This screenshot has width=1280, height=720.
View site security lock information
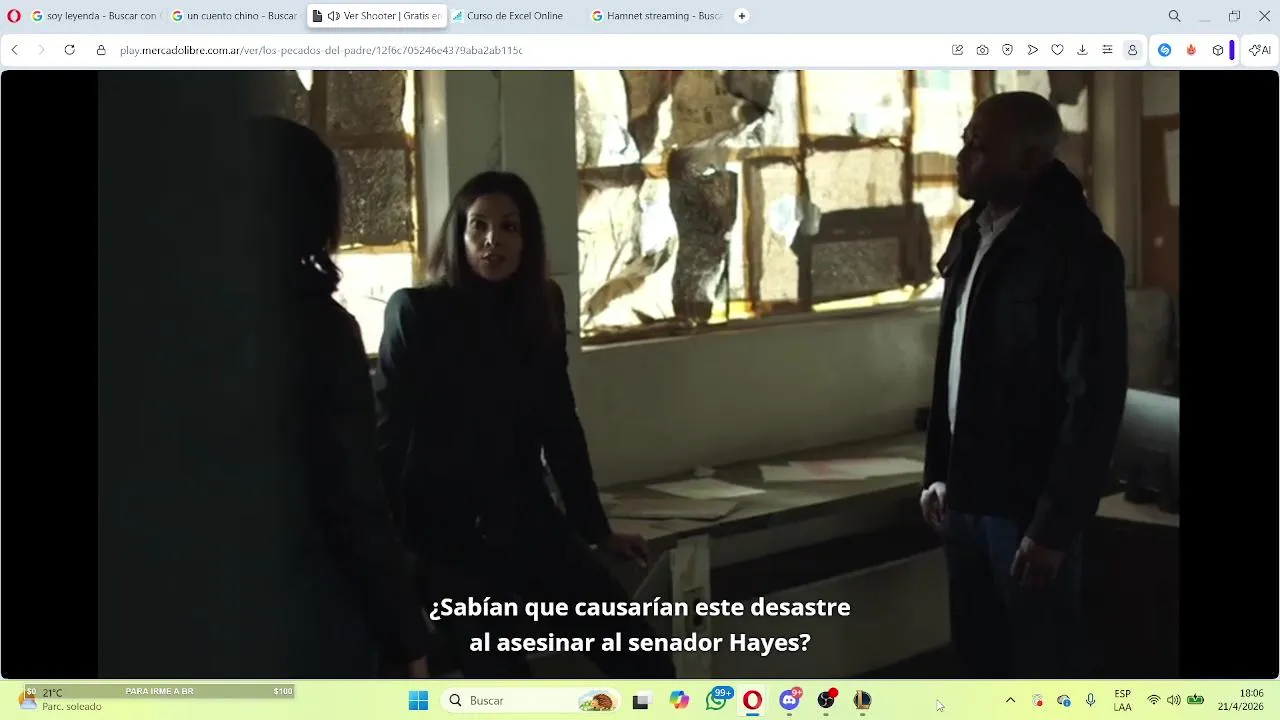pyautogui.click(x=101, y=50)
